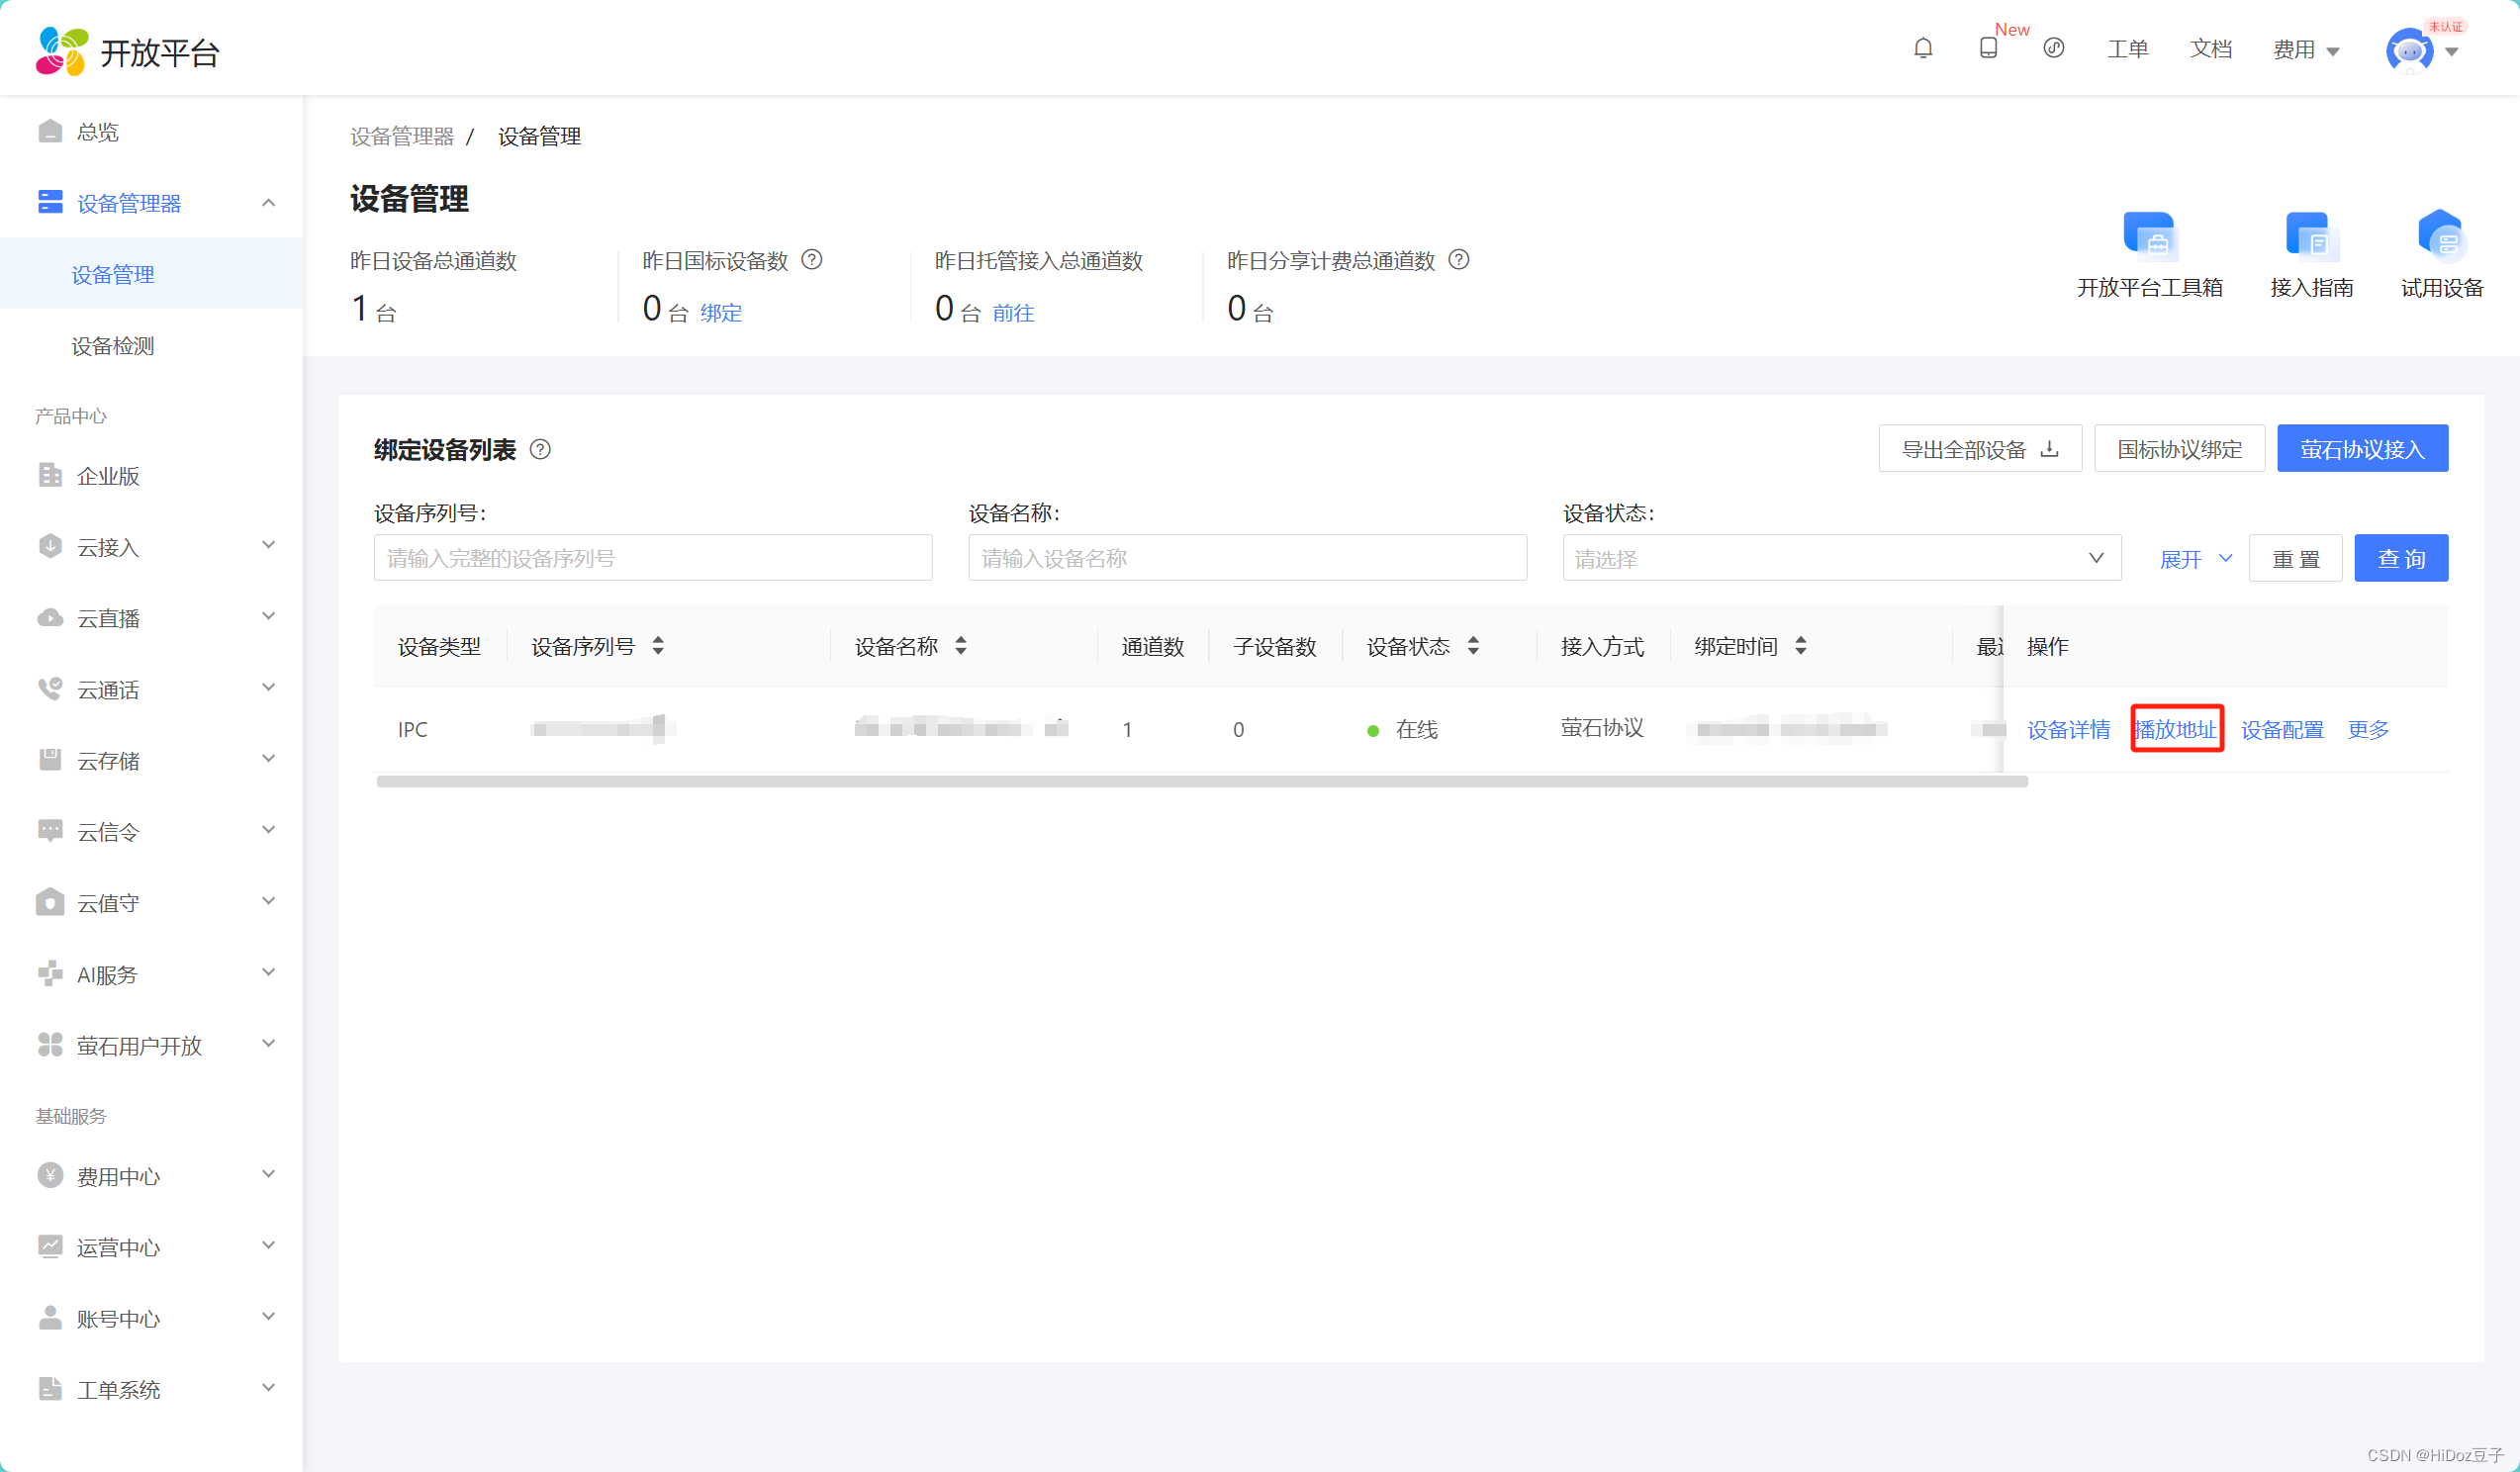This screenshot has height=1472, width=2520.
Task: Click the 萤石协议接入 button
Action: [x=2362, y=449]
